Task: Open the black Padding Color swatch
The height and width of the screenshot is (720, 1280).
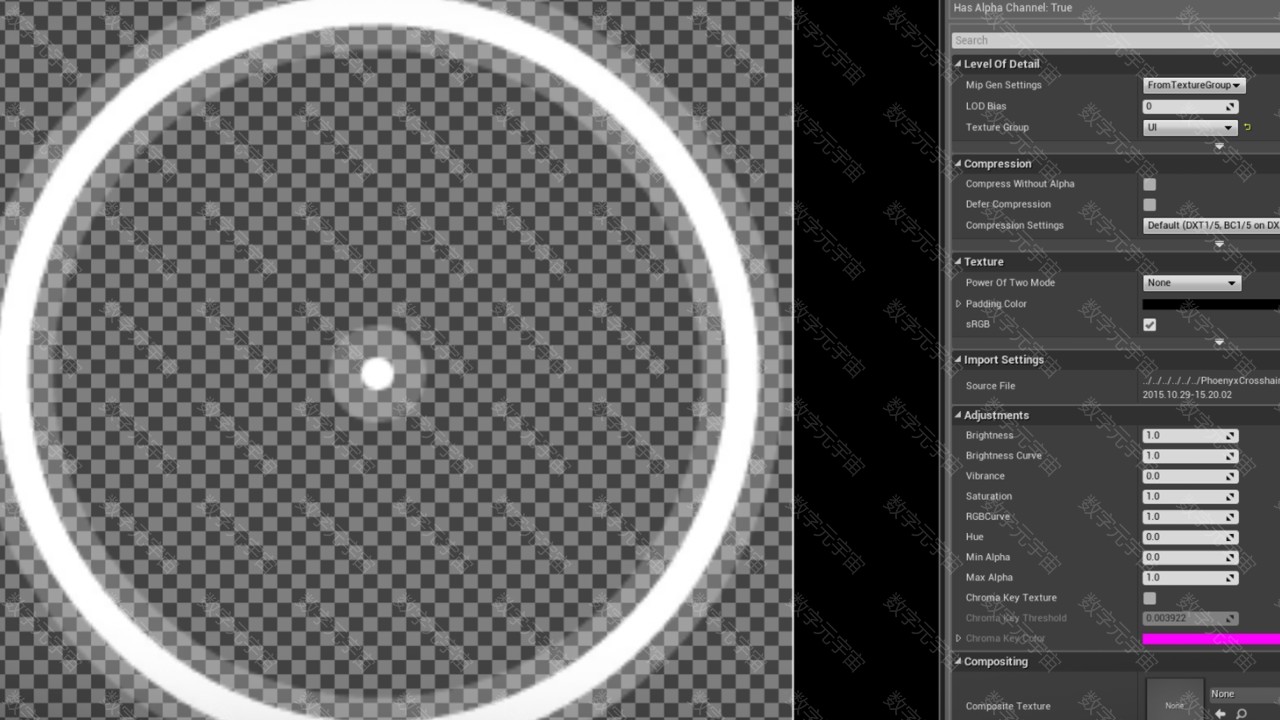Action: point(1211,304)
